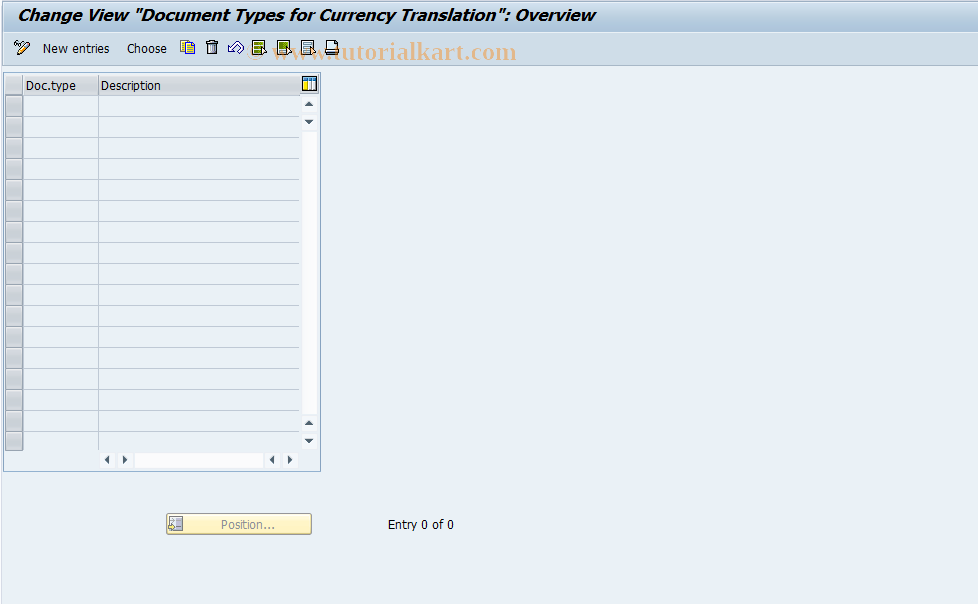Click the Copy As icon
The height and width of the screenshot is (604, 978).
[188, 47]
